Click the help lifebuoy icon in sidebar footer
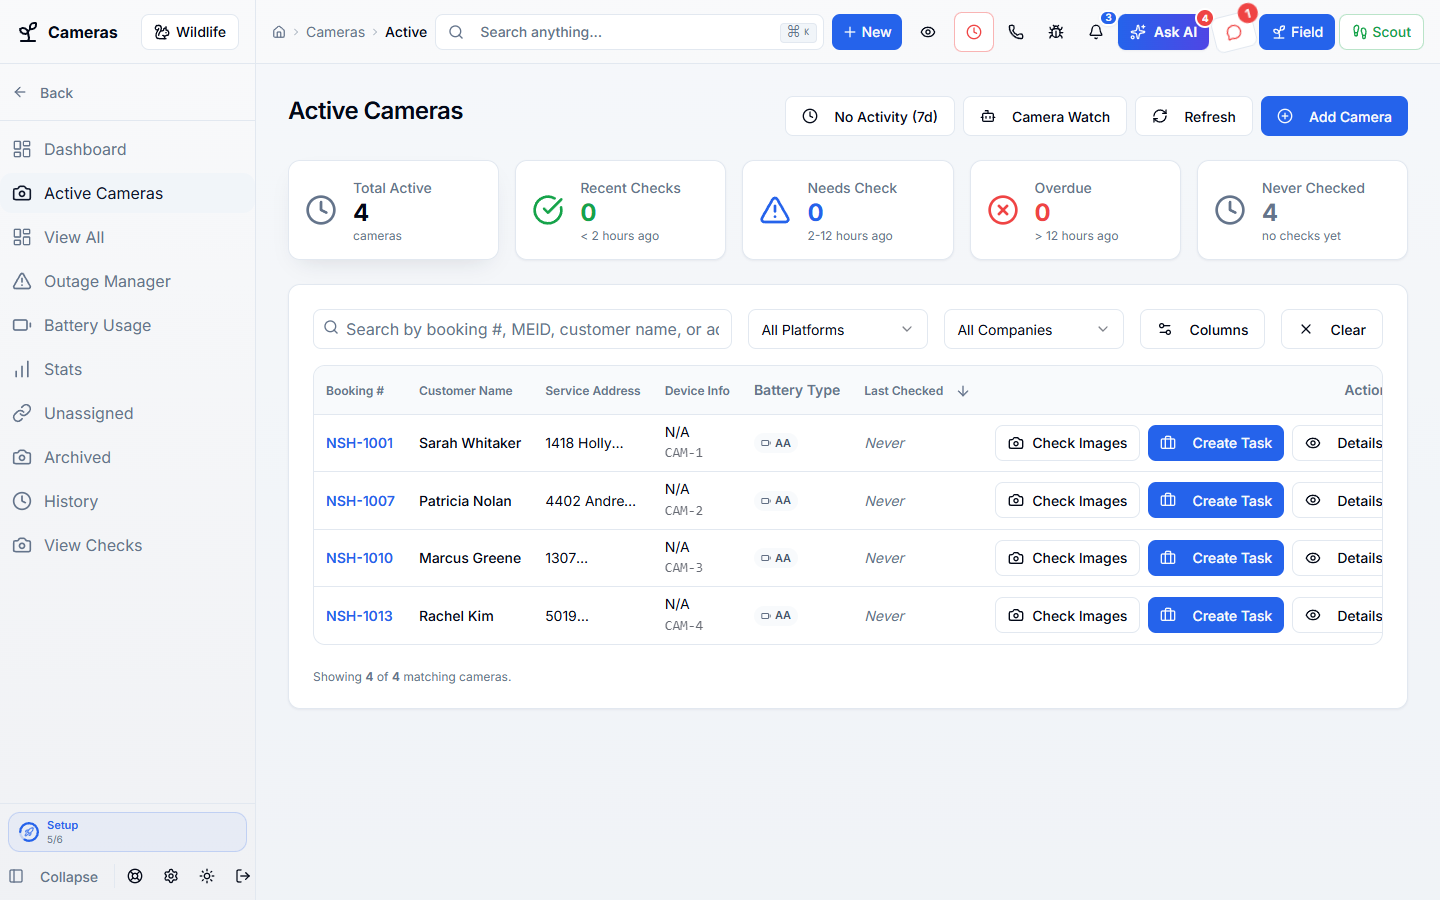1440x900 pixels. pyautogui.click(x=135, y=876)
